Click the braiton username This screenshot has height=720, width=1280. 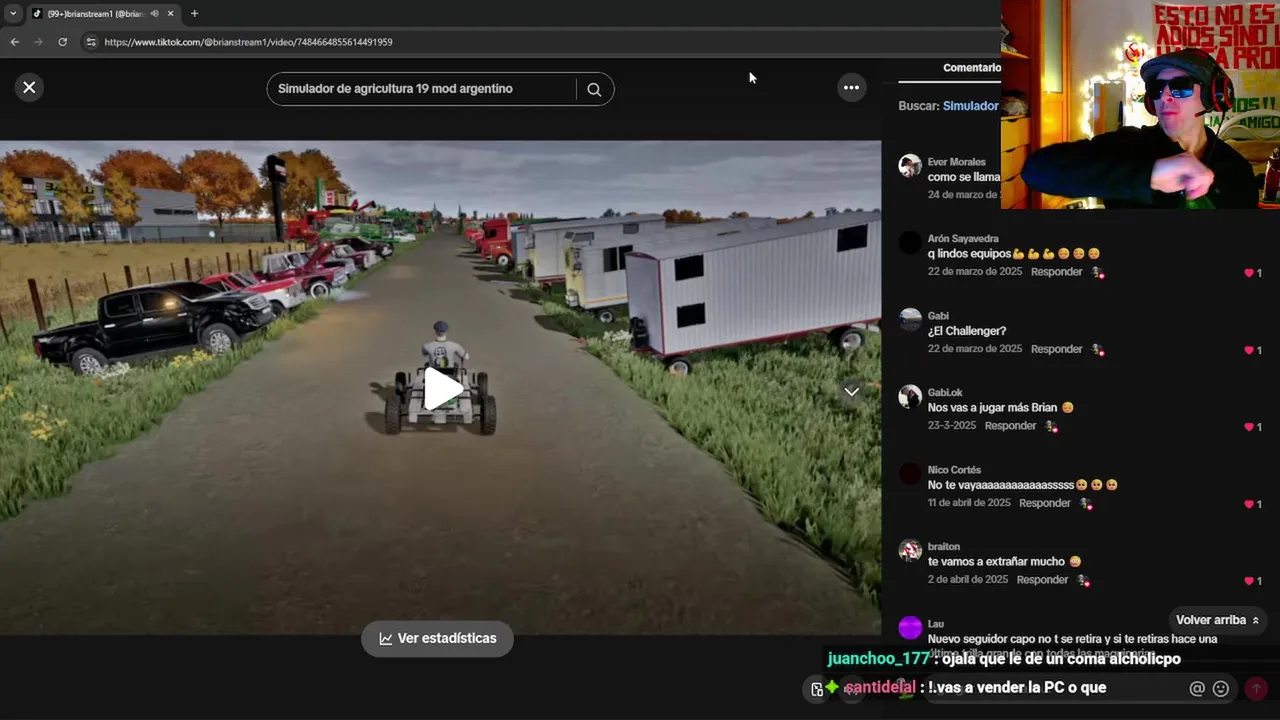click(944, 547)
